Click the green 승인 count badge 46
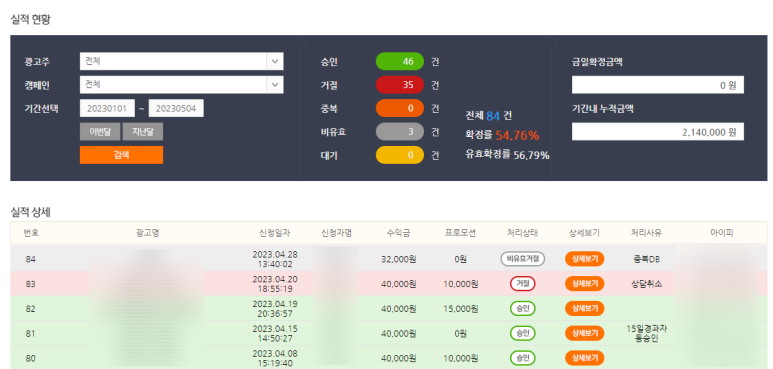The height and width of the screenshot is (369, 773). (x=400, y=62)
